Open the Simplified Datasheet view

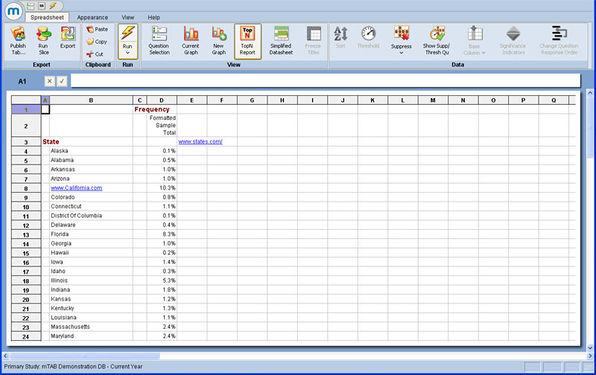click(x=281, y=41)
